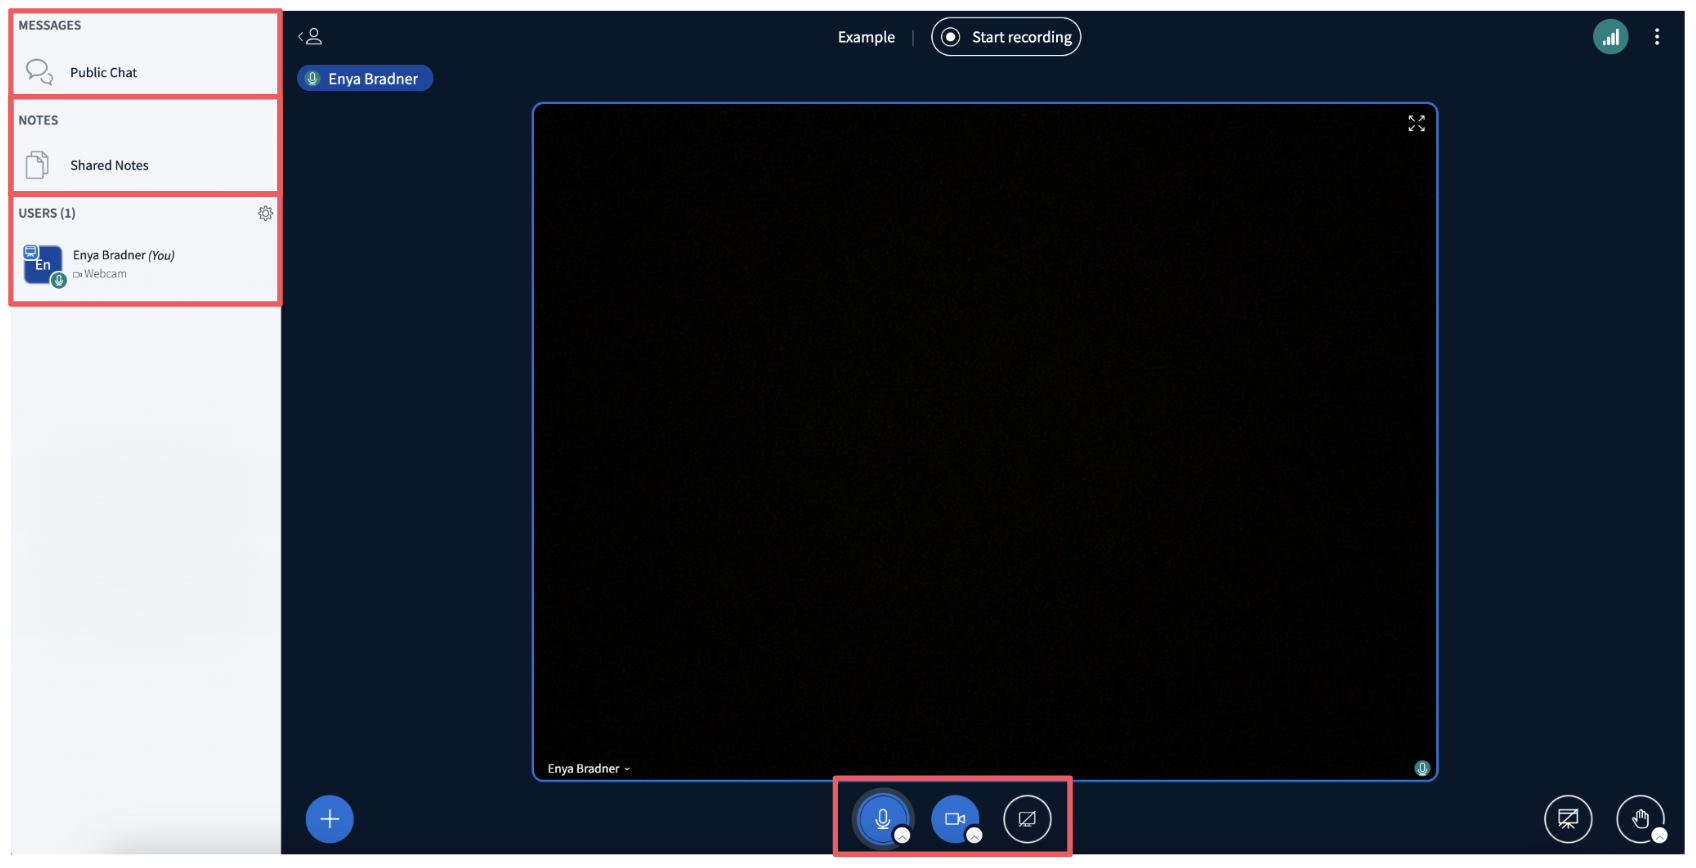Expand the audio device options arrow
1696x868 pixels.
pyautogui.click(x=902, y=836)
